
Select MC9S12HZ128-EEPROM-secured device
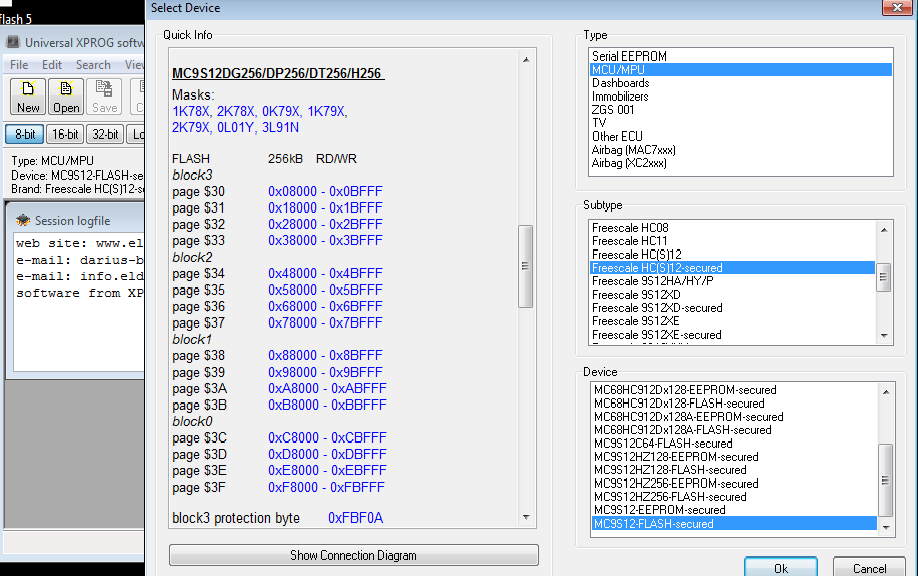click(735, 457)
